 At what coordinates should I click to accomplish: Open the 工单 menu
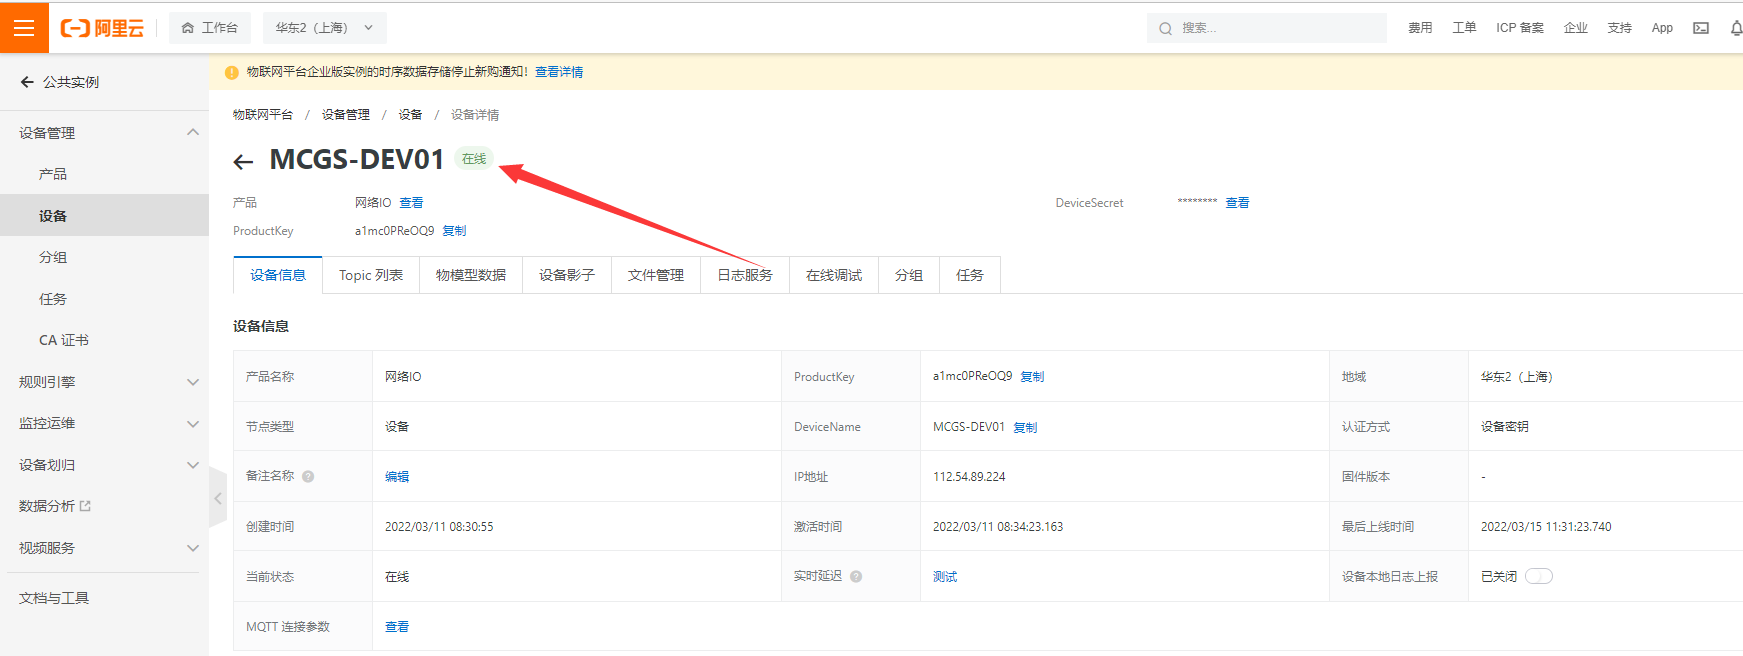(x=1464, y=28)
